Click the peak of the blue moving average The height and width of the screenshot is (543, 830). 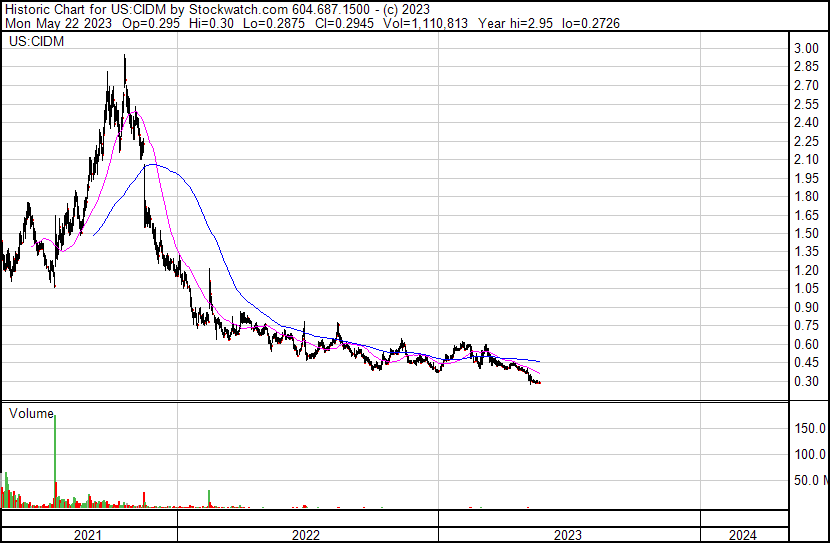[x=150, y=165]
